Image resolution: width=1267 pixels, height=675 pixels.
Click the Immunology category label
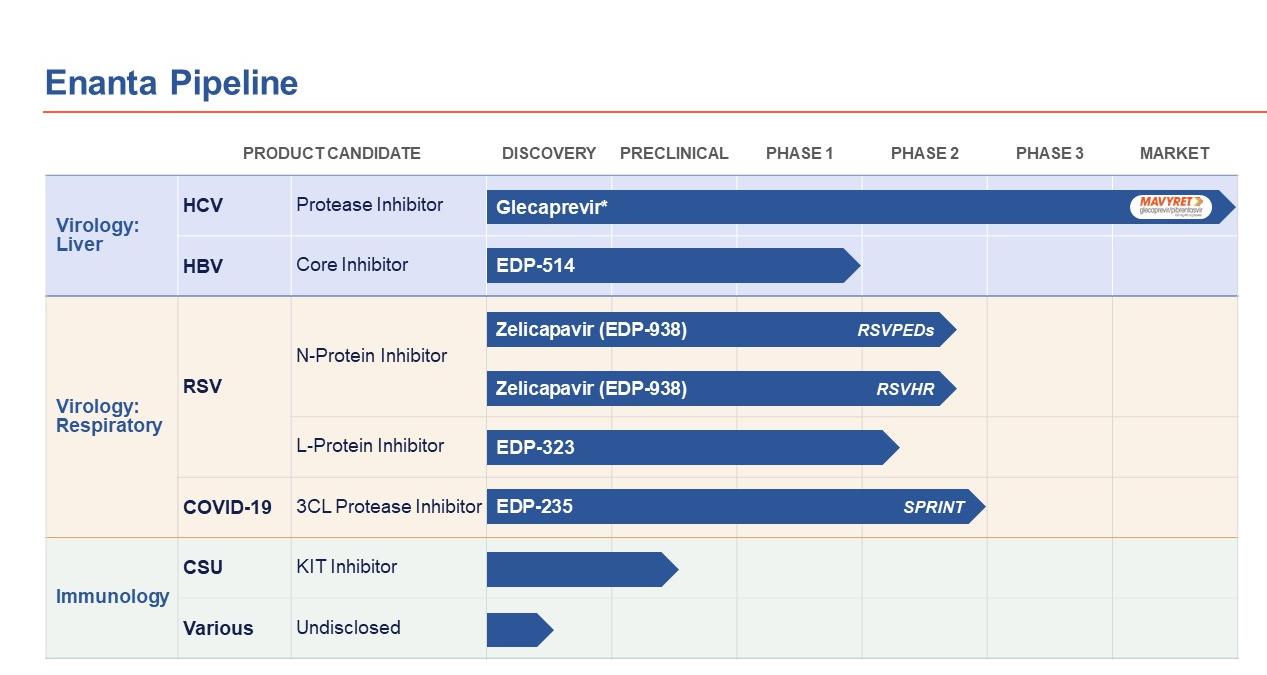pyautogui.click(x=112, y=596)
